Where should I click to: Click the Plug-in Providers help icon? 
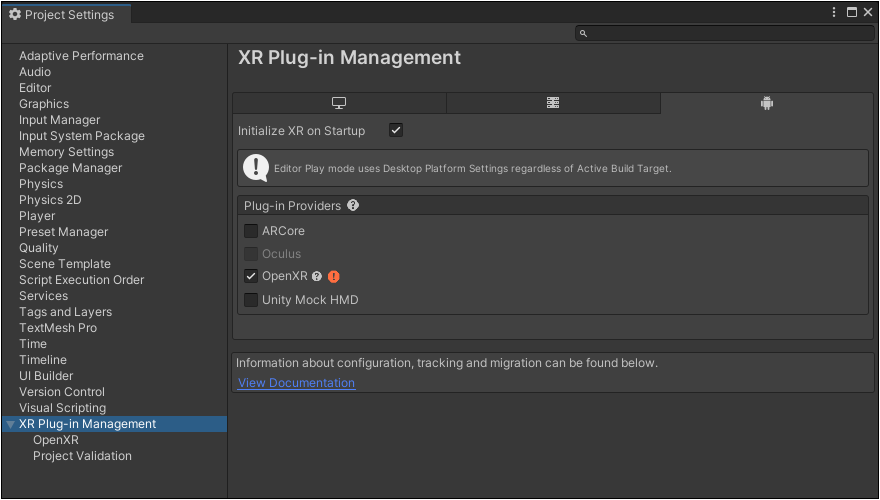click(353, 205)
